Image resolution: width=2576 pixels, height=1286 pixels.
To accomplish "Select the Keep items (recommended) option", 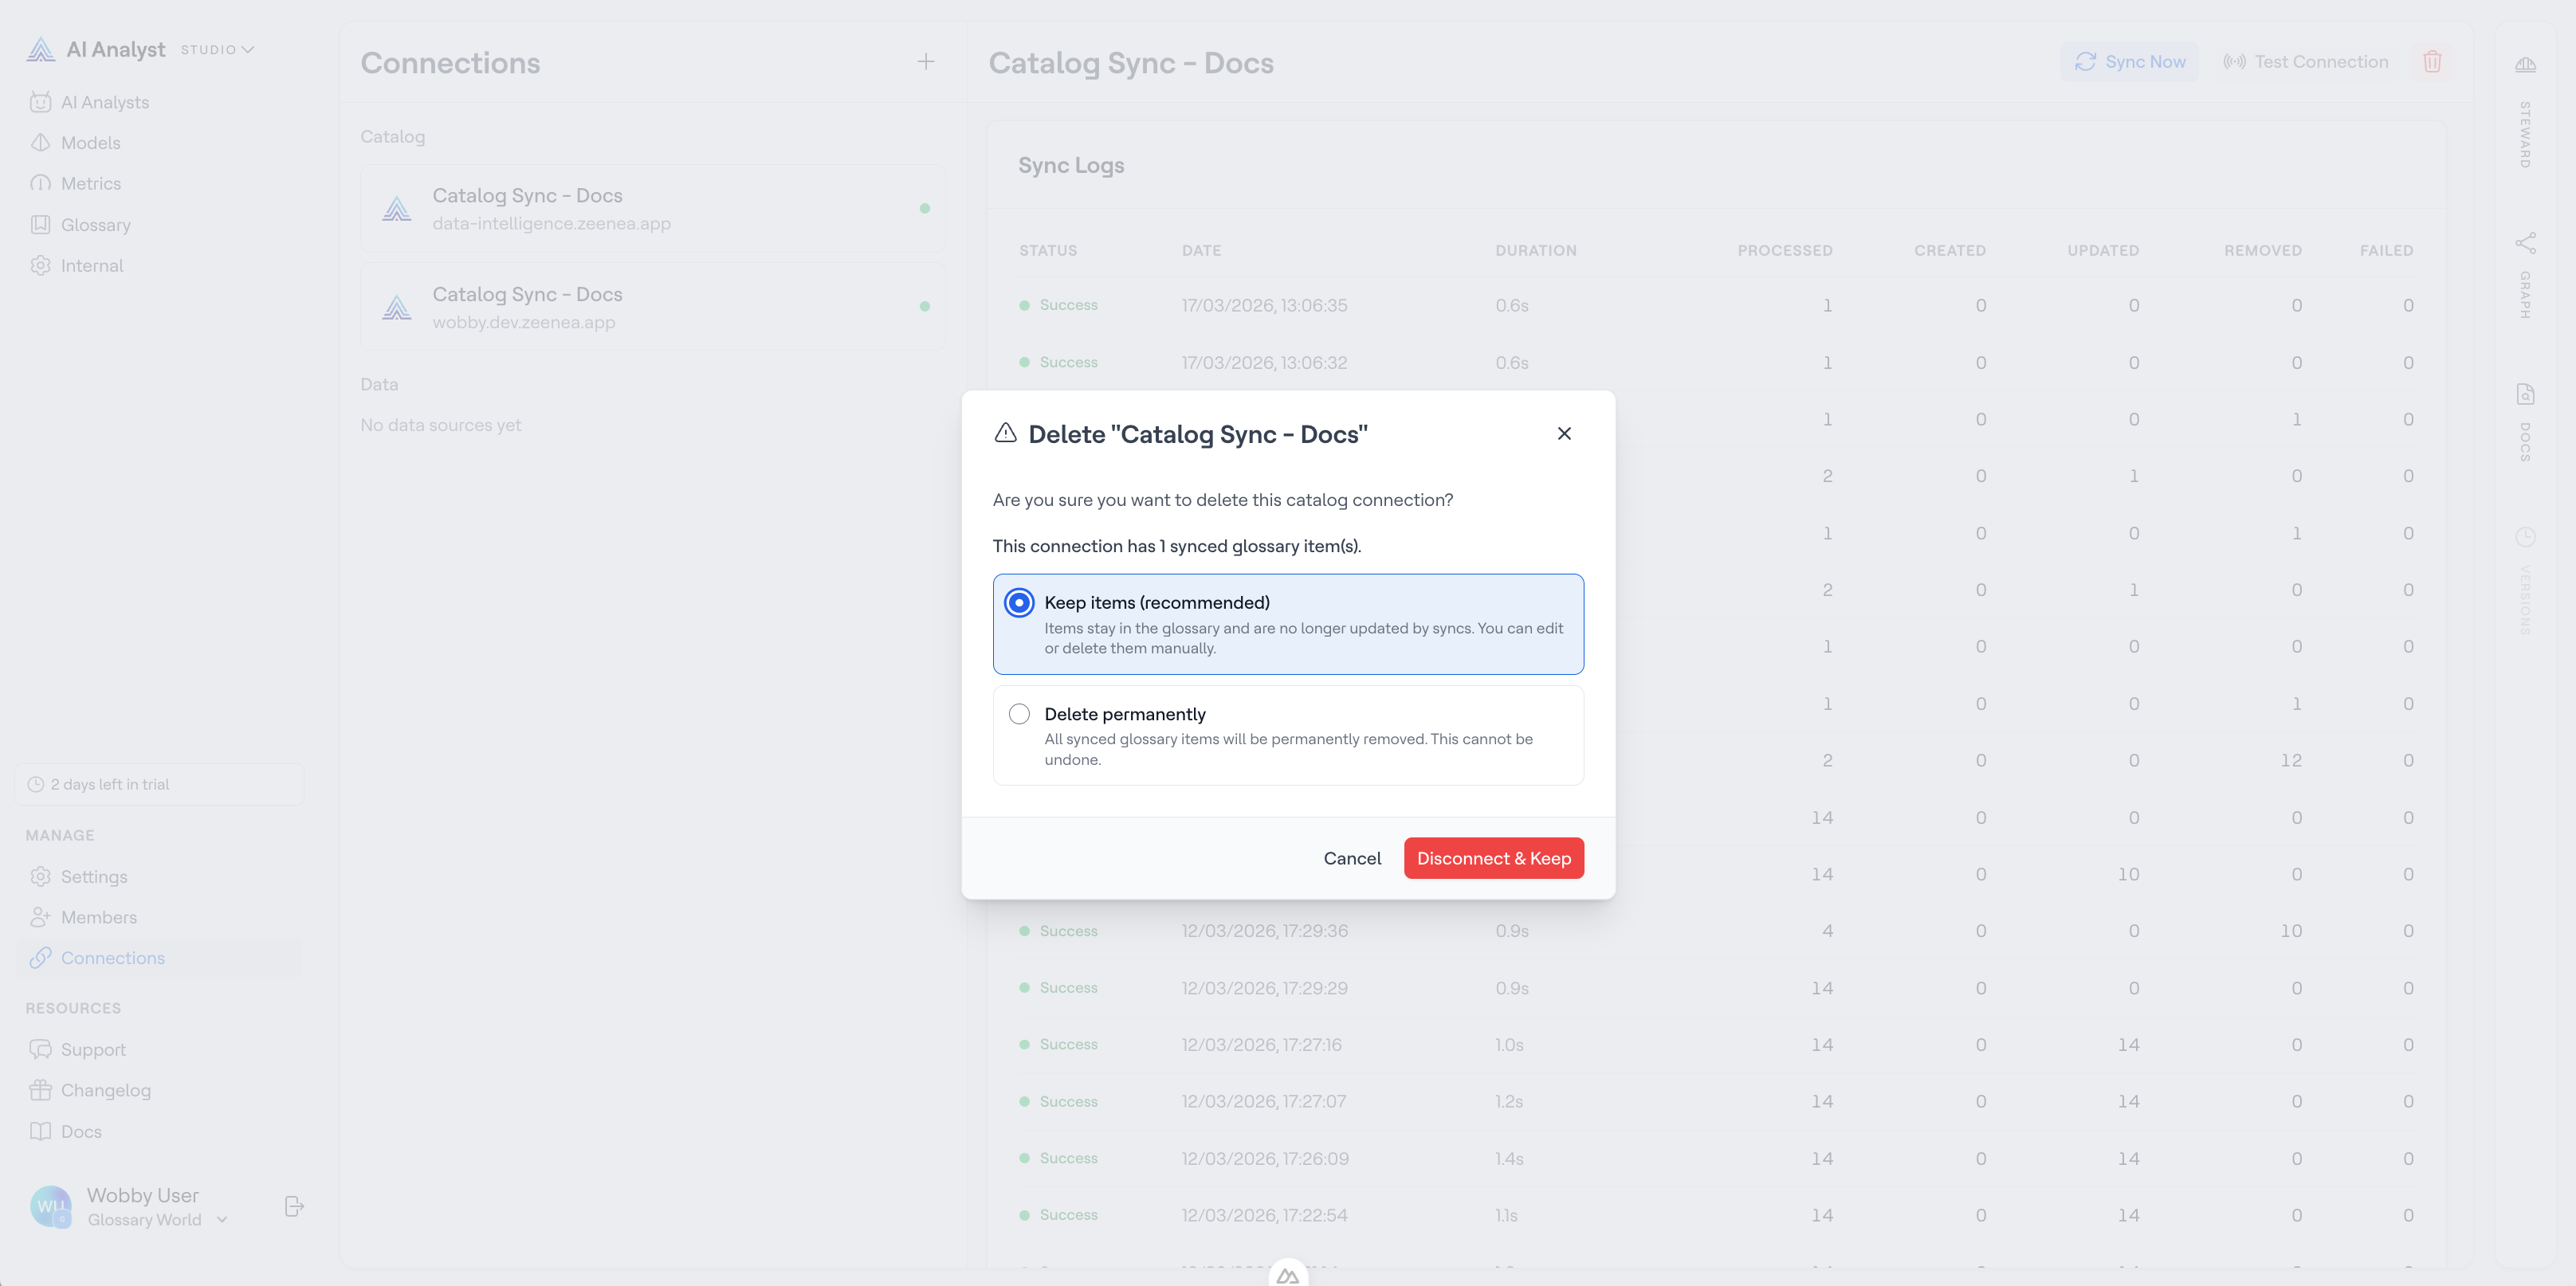I will pyautogui.click(x=1019, y=603).
